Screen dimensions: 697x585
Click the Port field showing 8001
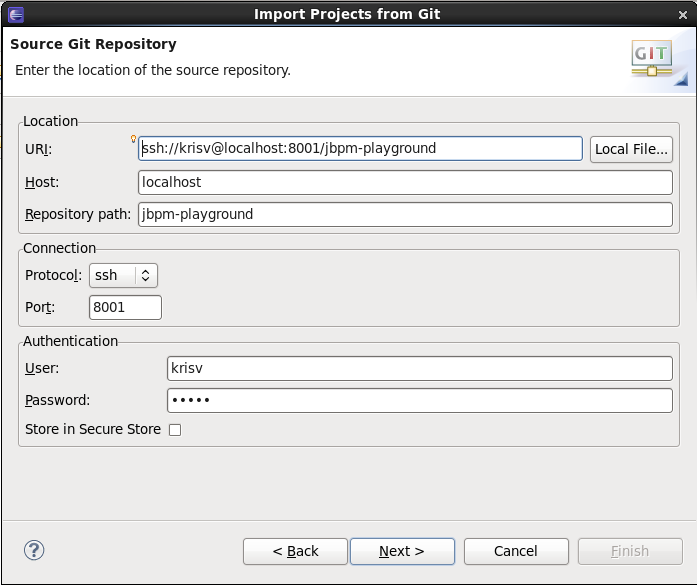tap(125, 308)
